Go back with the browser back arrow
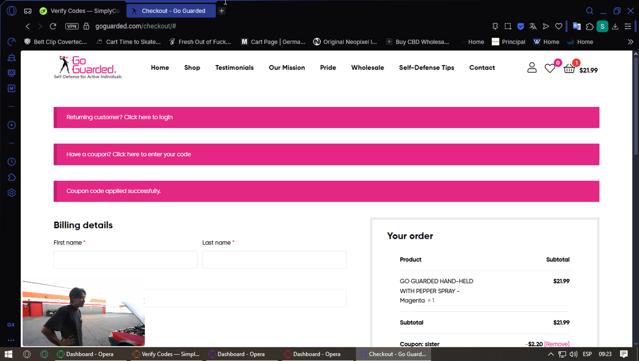 tap(28, 26)
